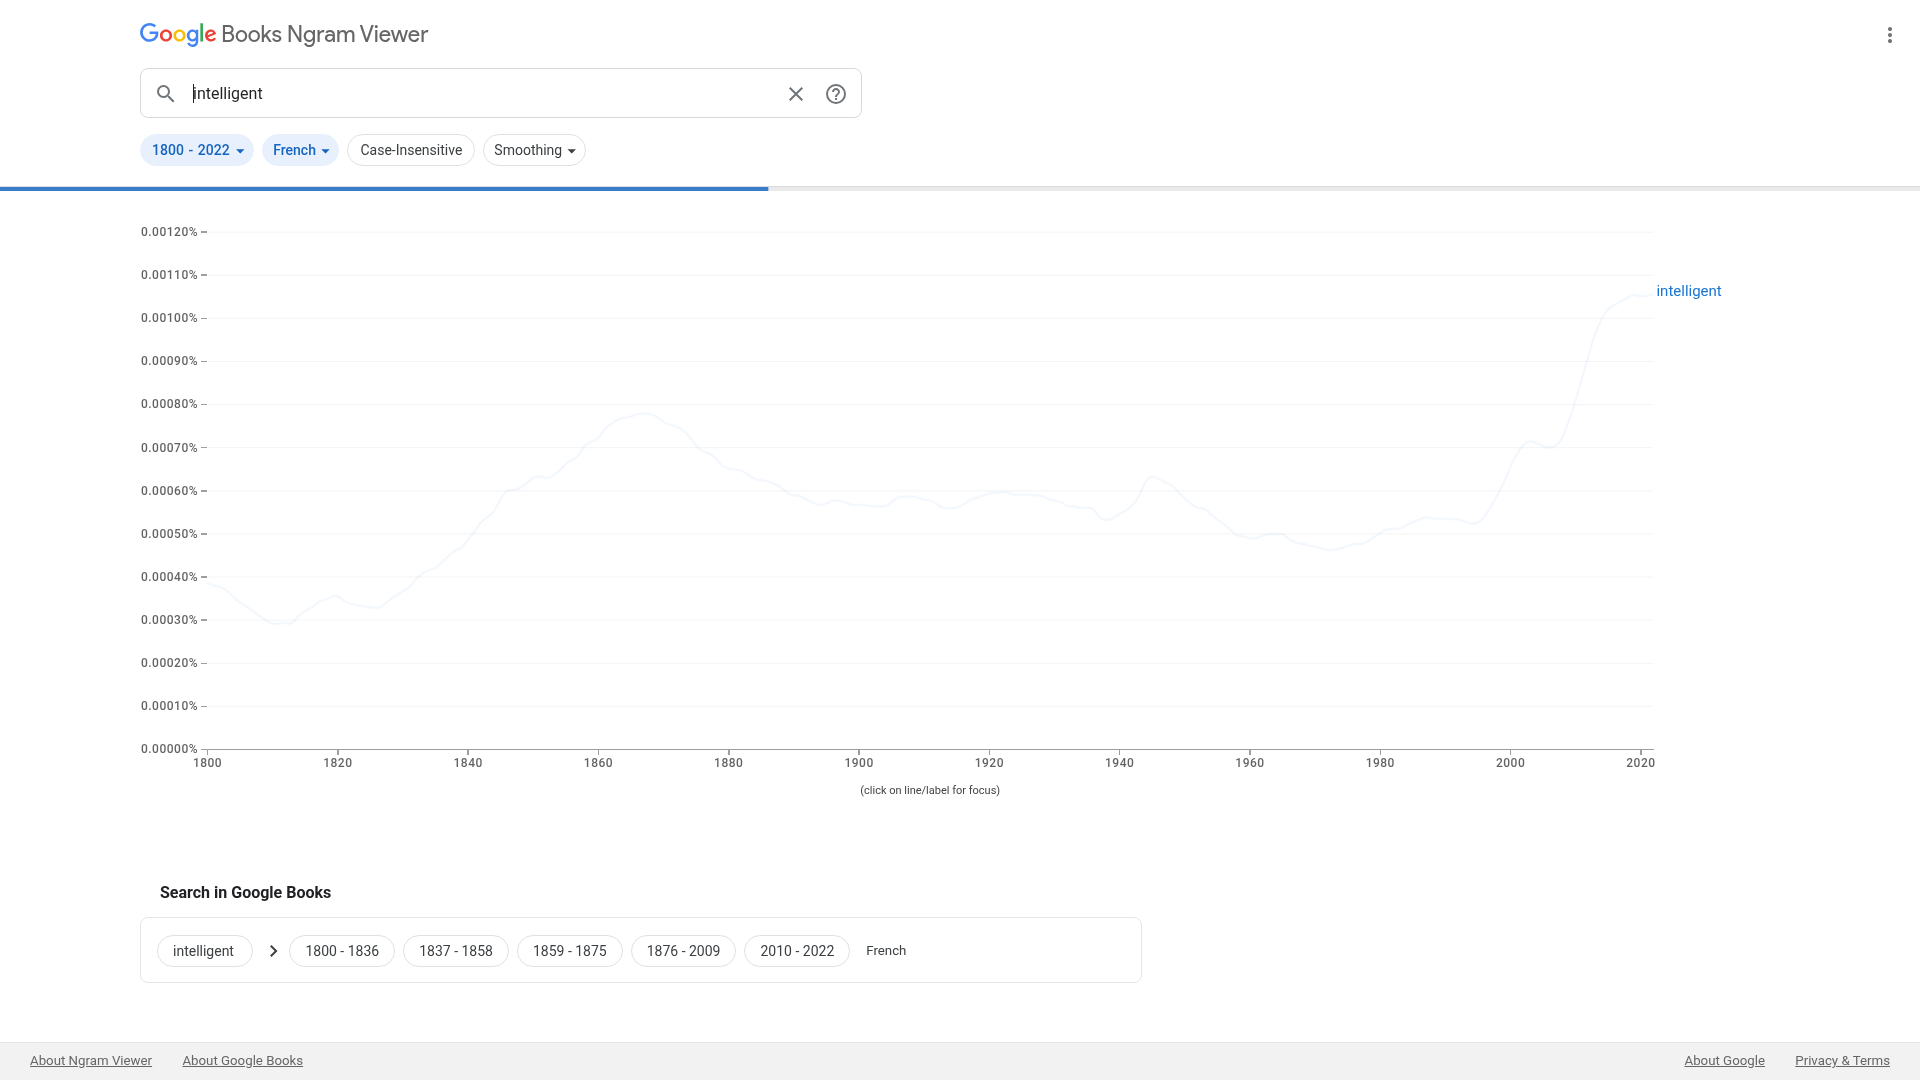The width and height of the screenshot is (1920, 1080).
Task: Focus the intelligent line label on chart
Action: click(x=1688, y=291)
